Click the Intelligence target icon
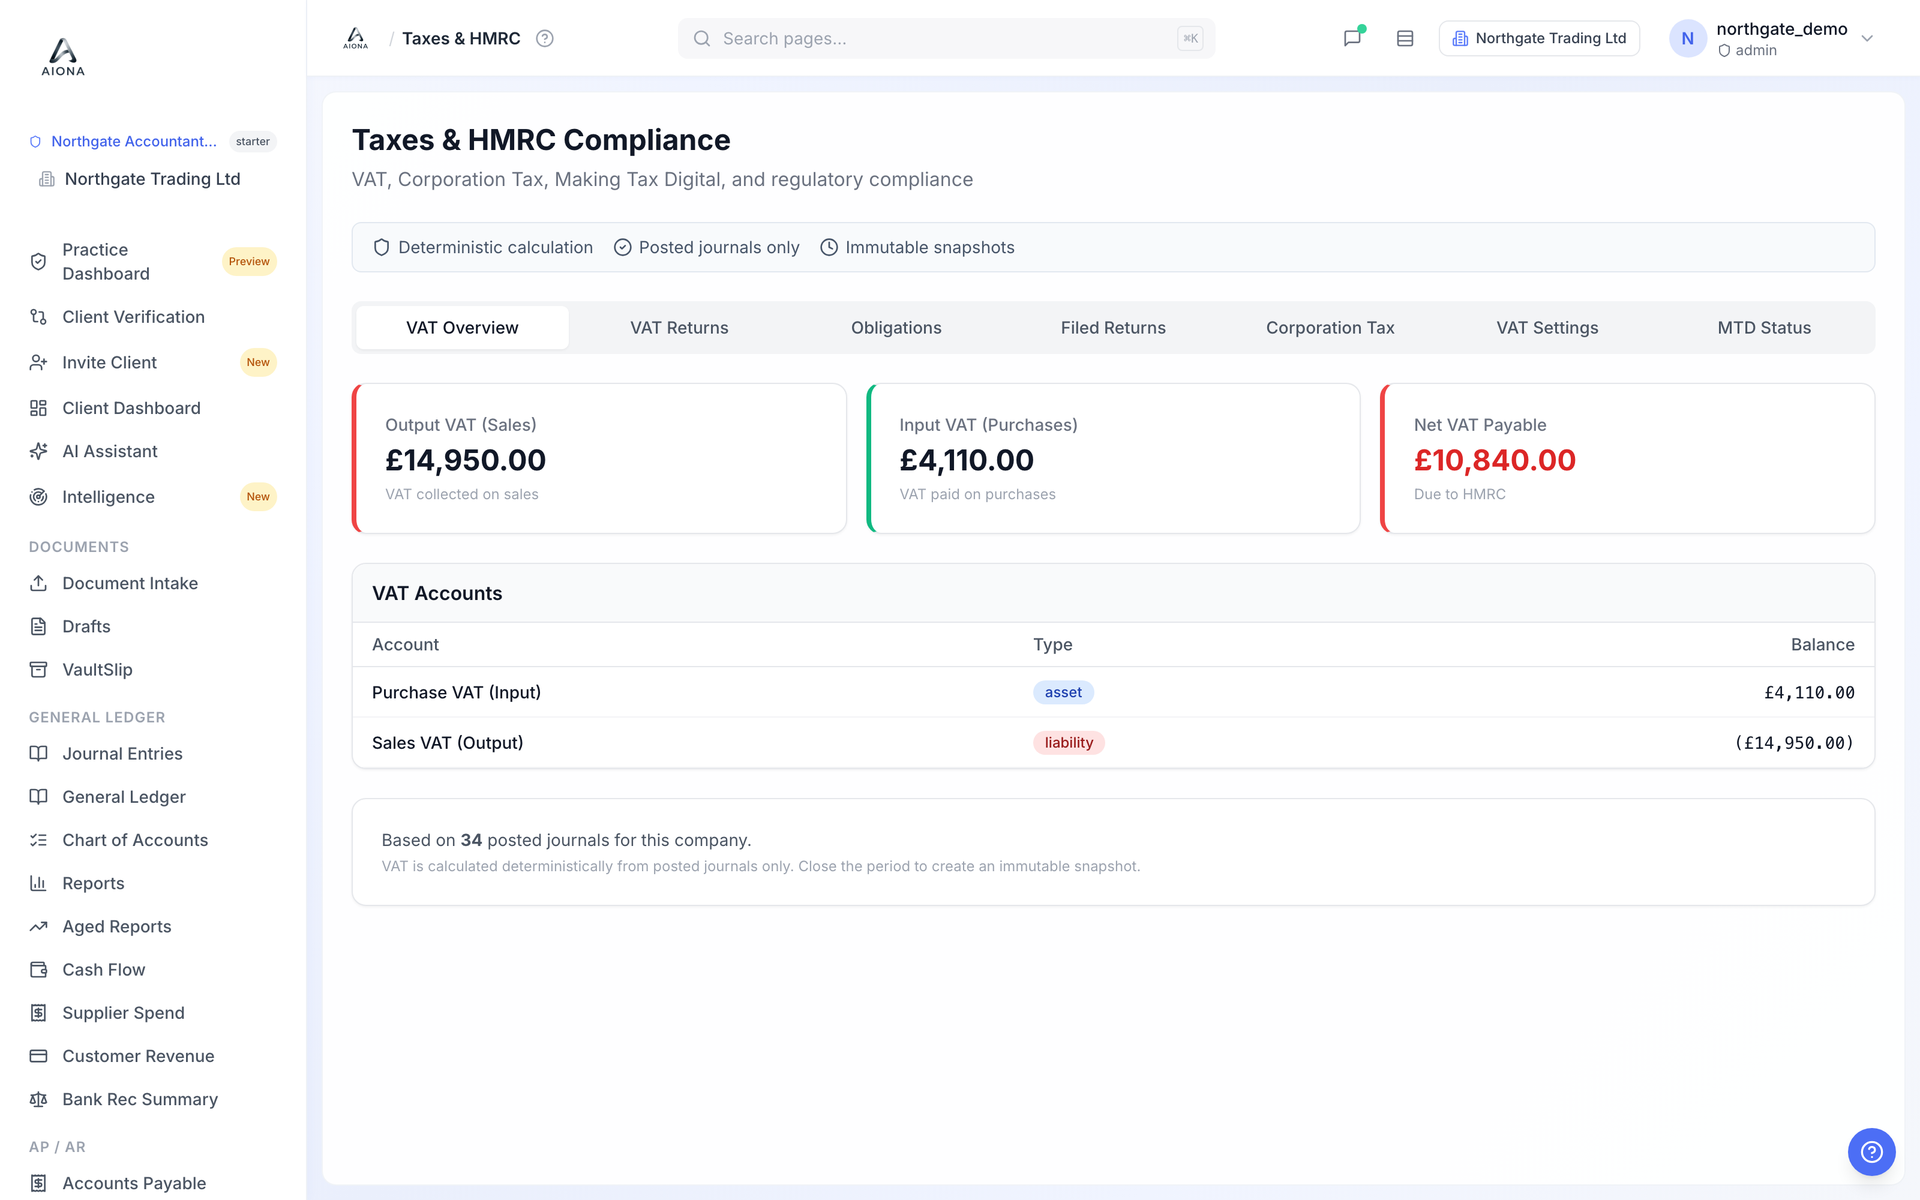This screenshot has width=1920, height=1200. 38,497
